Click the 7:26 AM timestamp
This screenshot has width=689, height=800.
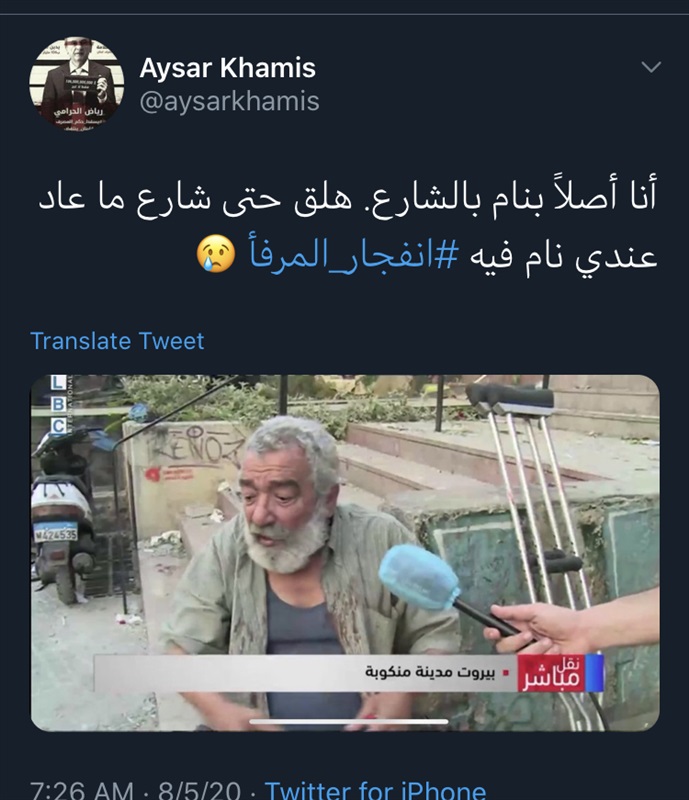pos(82,790)
